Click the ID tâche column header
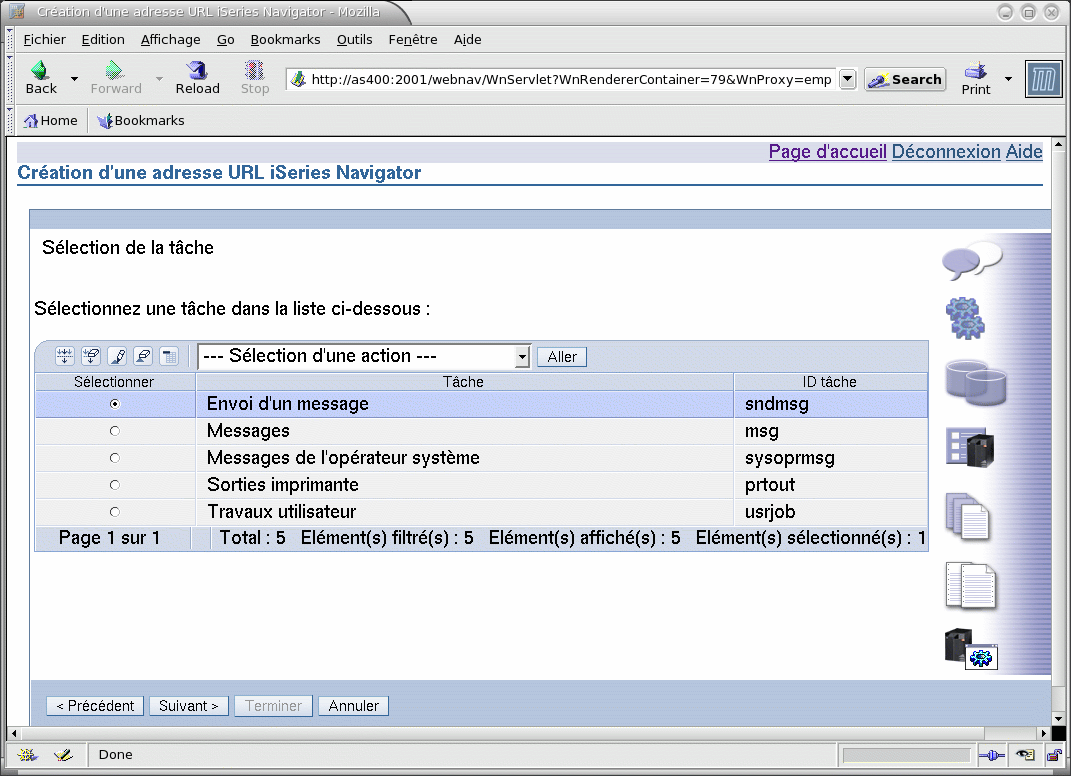1071x776 pixels. click(x=831, y=382)
